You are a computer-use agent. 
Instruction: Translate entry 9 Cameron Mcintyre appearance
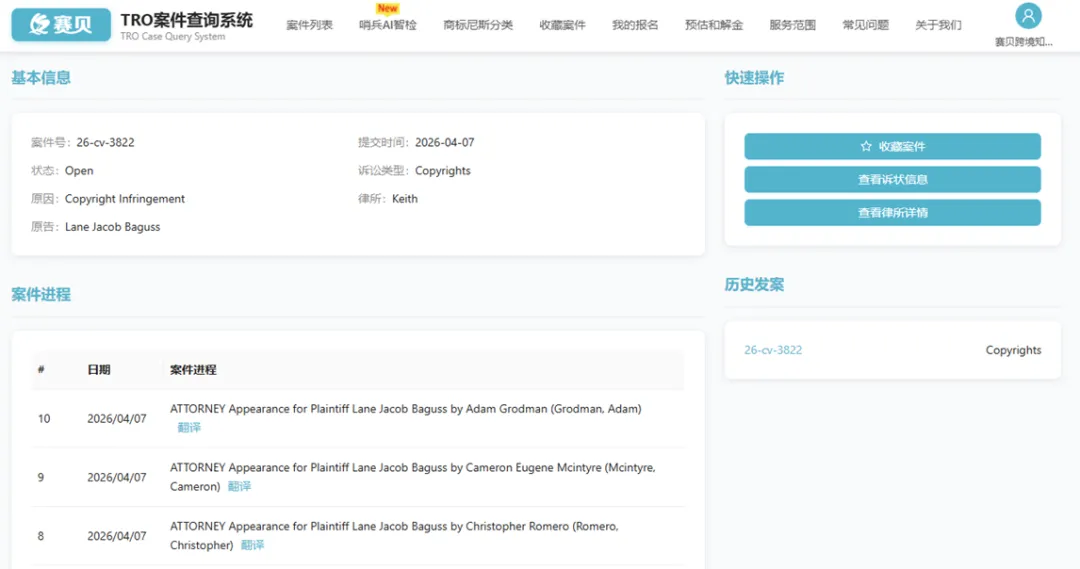(x=239, y=486)
